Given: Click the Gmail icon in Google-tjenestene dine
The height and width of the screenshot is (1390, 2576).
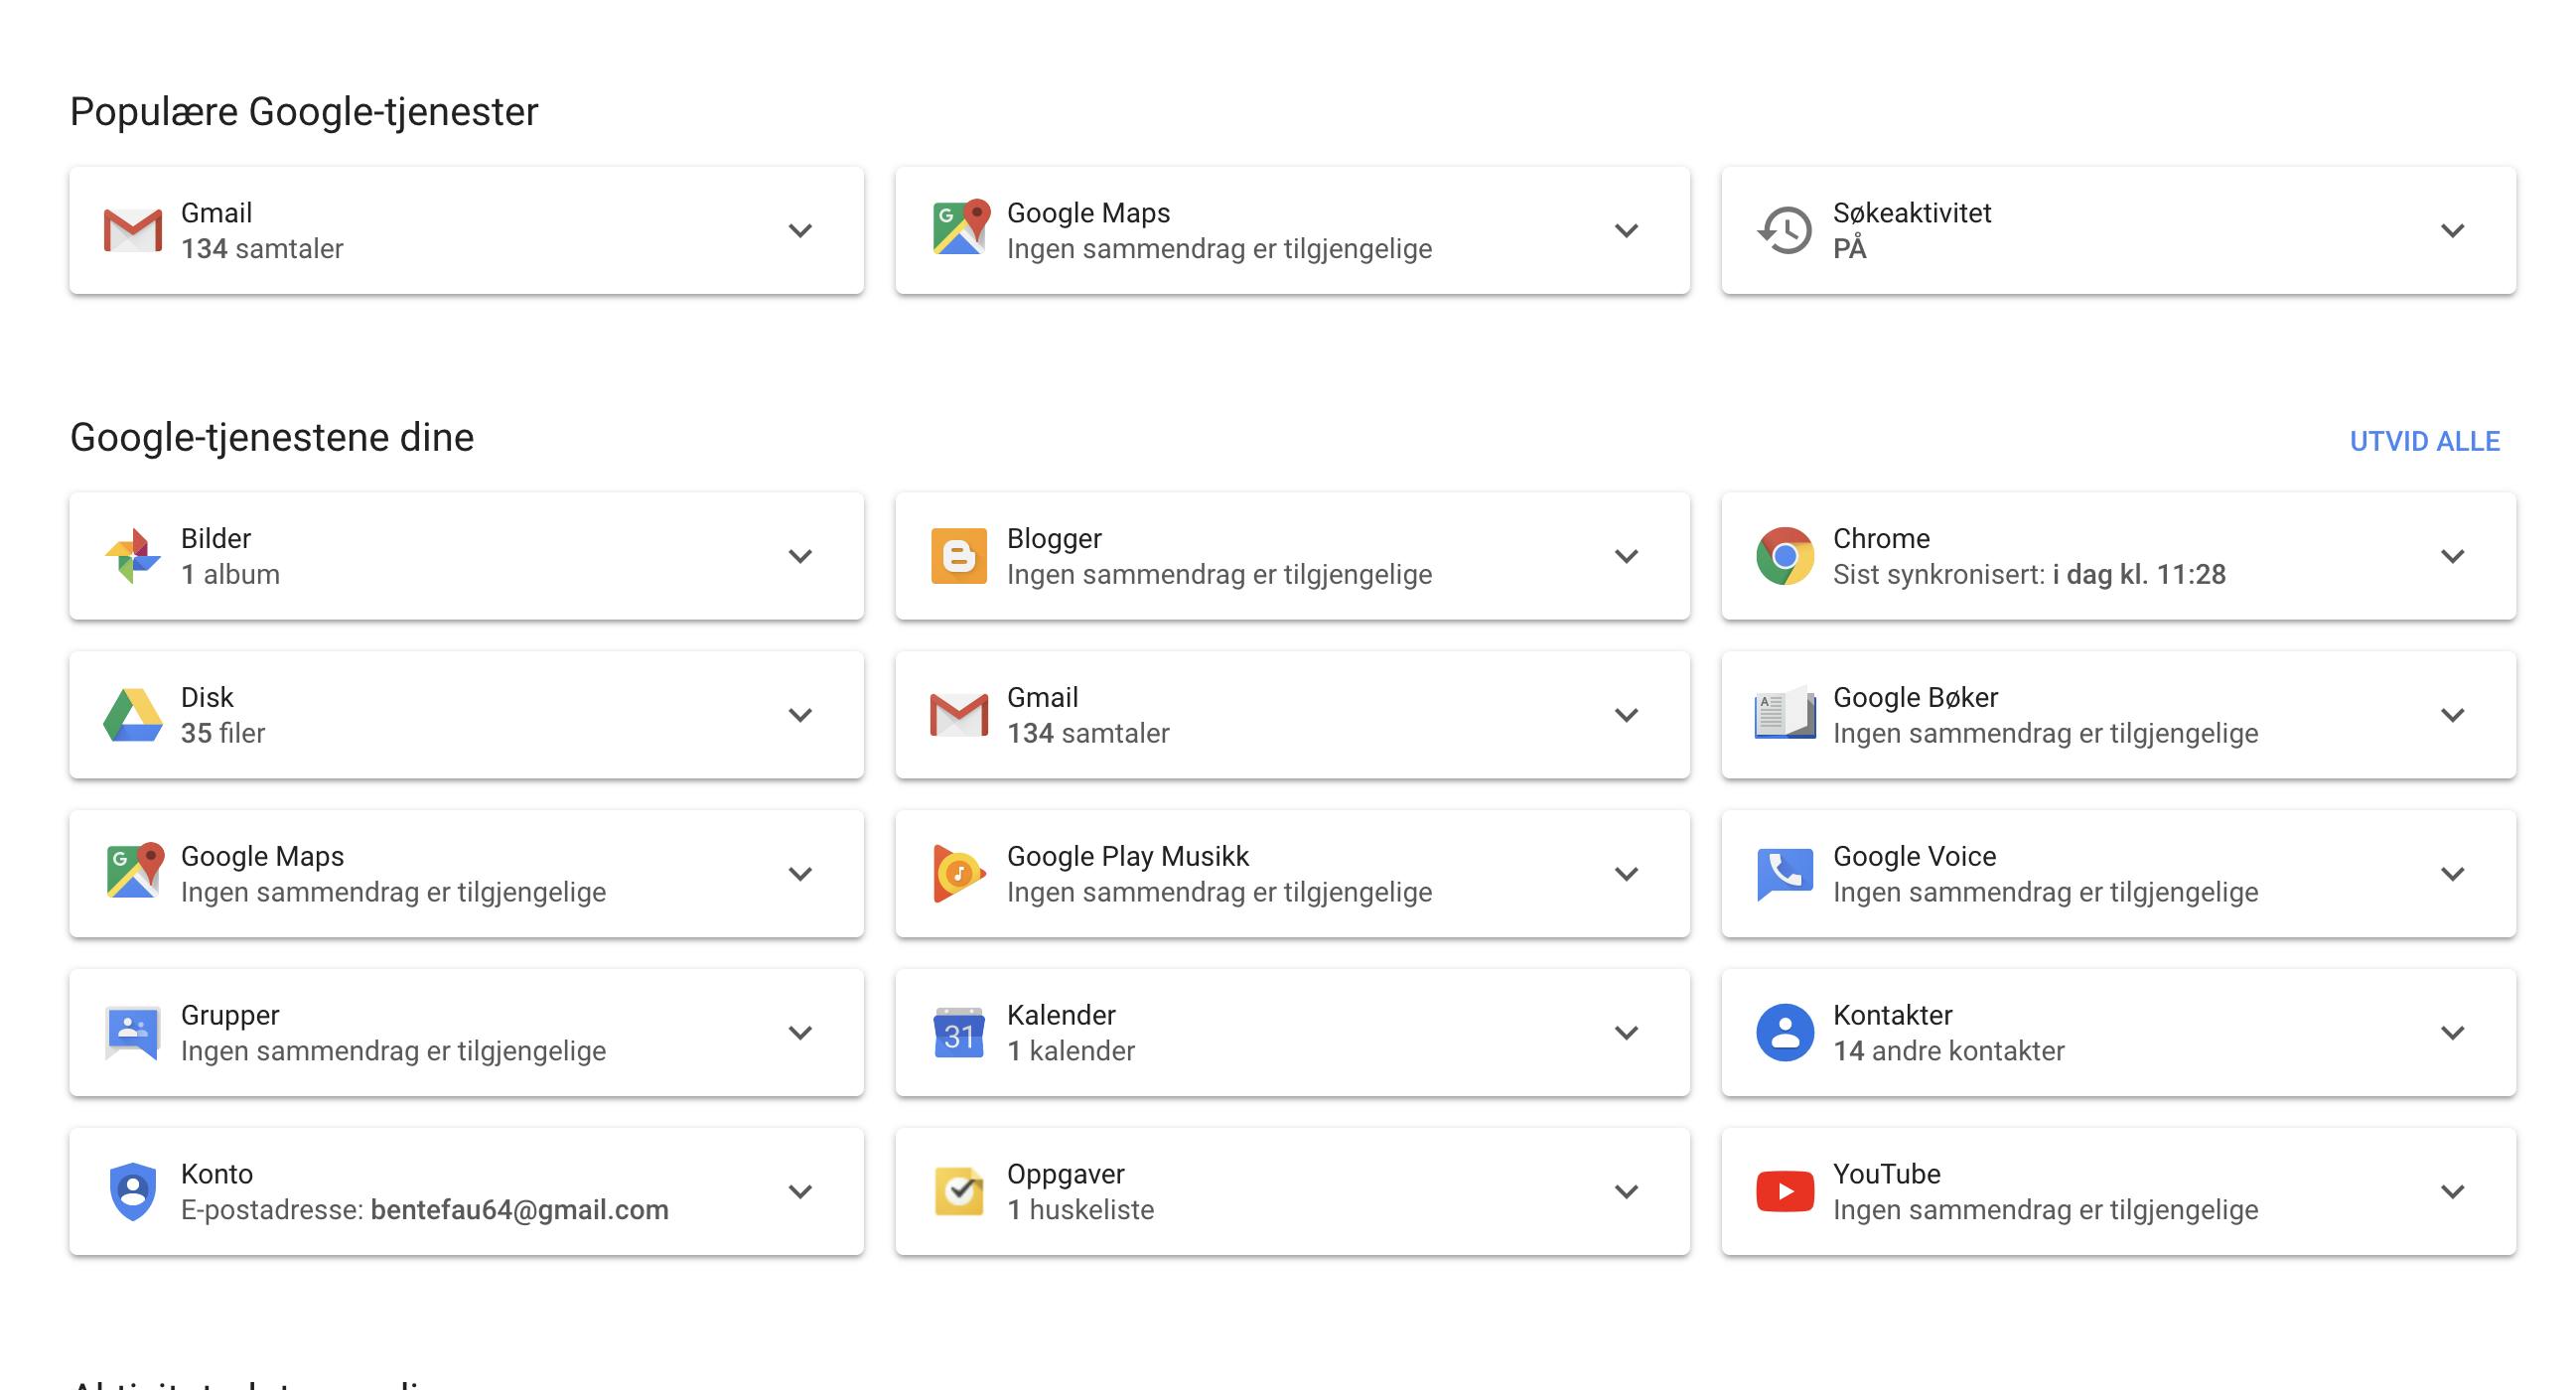Looking at the screenshot, I should (959, 715).
